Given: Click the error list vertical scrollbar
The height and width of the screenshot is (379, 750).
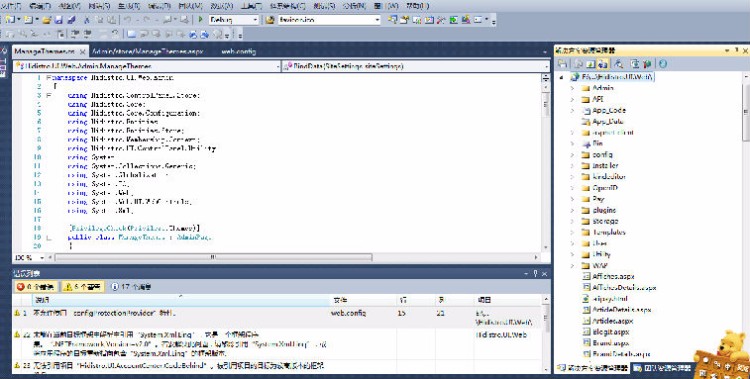Looking at the screenshot, I should point(546,334).
